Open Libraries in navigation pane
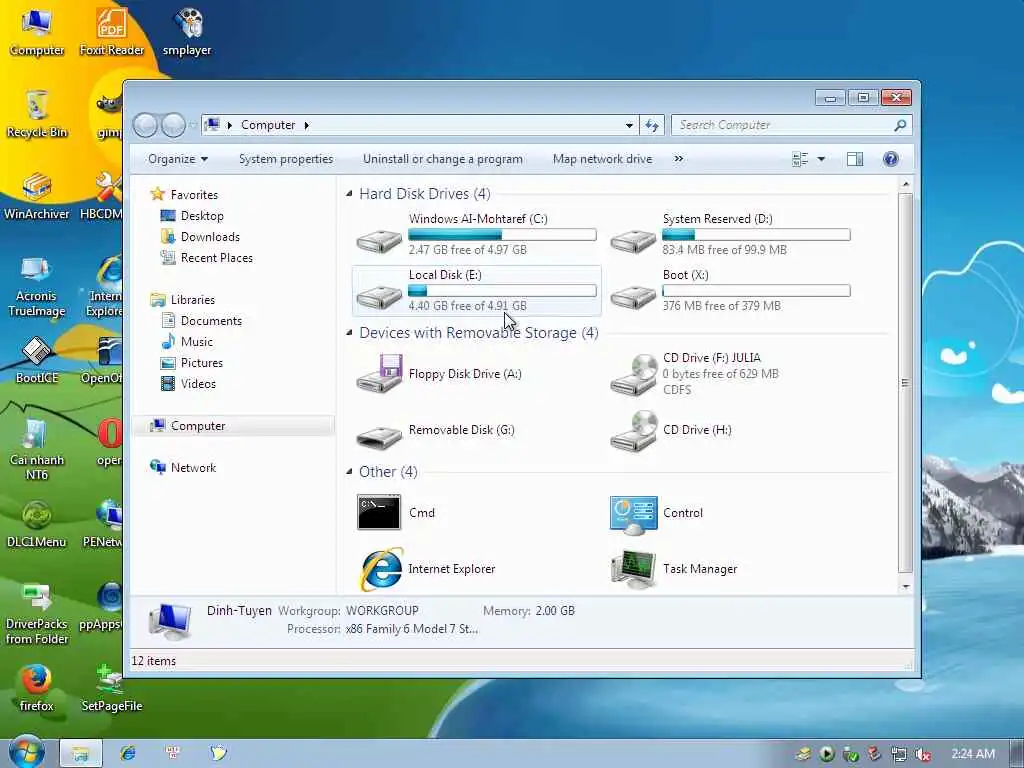 tap(183, 300)
